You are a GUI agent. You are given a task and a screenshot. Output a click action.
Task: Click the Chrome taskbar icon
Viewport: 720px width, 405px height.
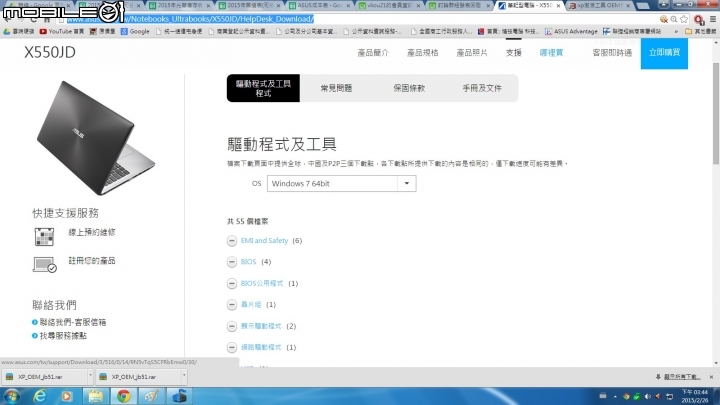pyautogui.click(x=123, y=396)
